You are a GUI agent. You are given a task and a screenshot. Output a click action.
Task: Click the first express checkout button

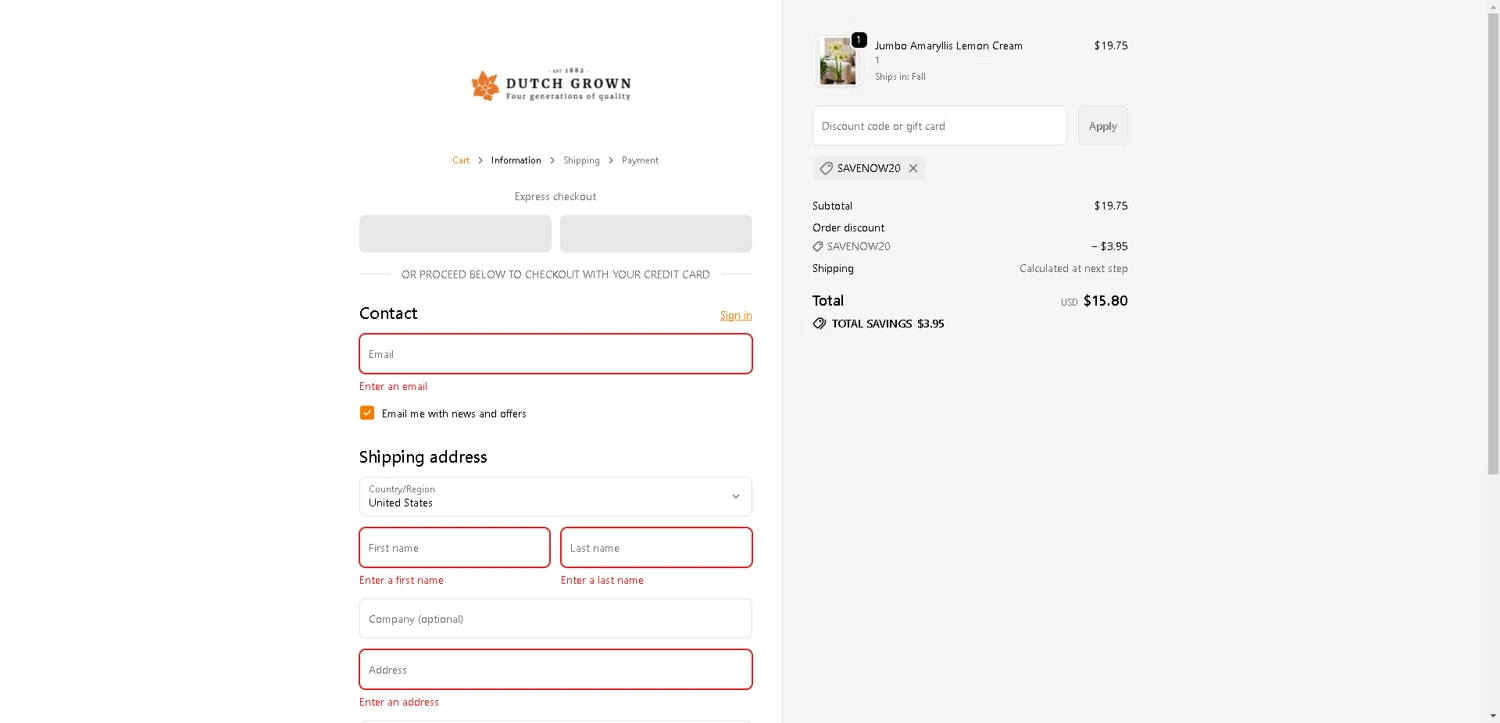pyautogui.click(x=455, y=233)
